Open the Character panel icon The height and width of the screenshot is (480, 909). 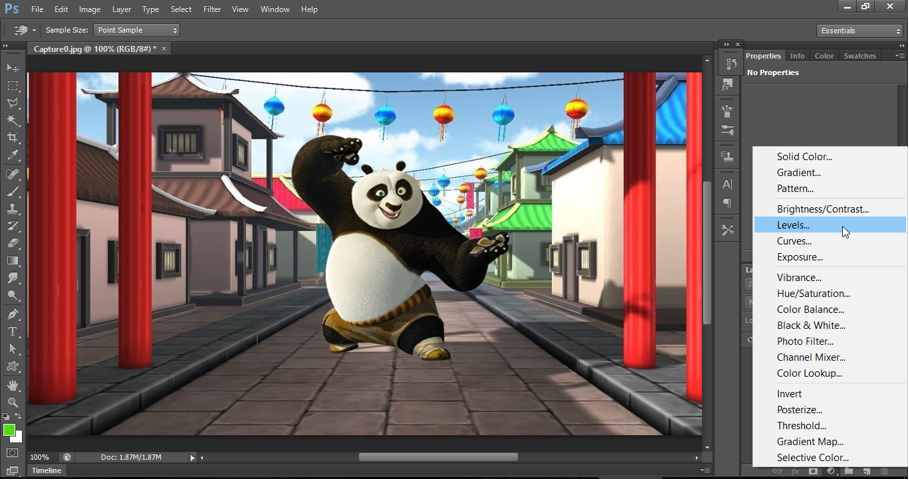tap(728, 184)
